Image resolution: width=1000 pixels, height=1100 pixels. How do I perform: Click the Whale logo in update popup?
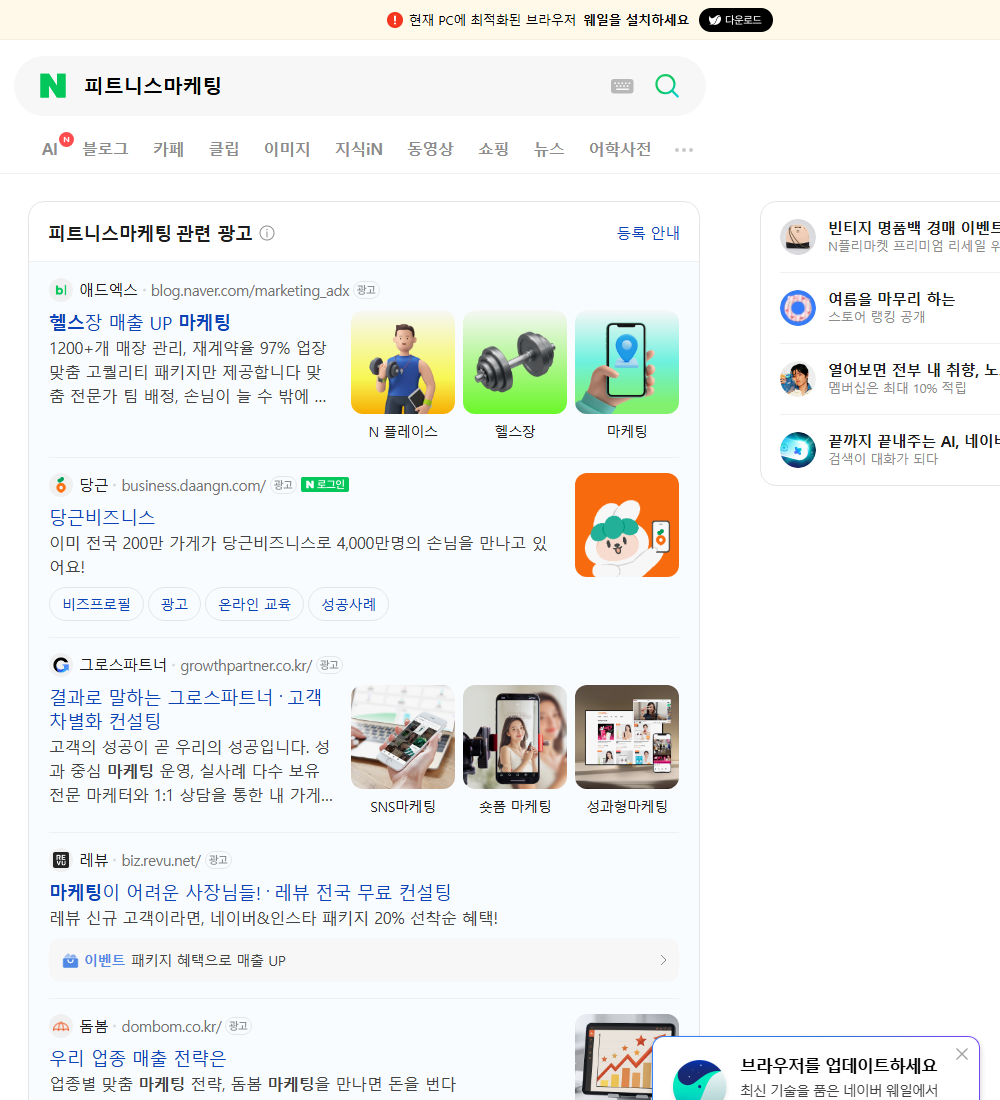click(699, 1080)
